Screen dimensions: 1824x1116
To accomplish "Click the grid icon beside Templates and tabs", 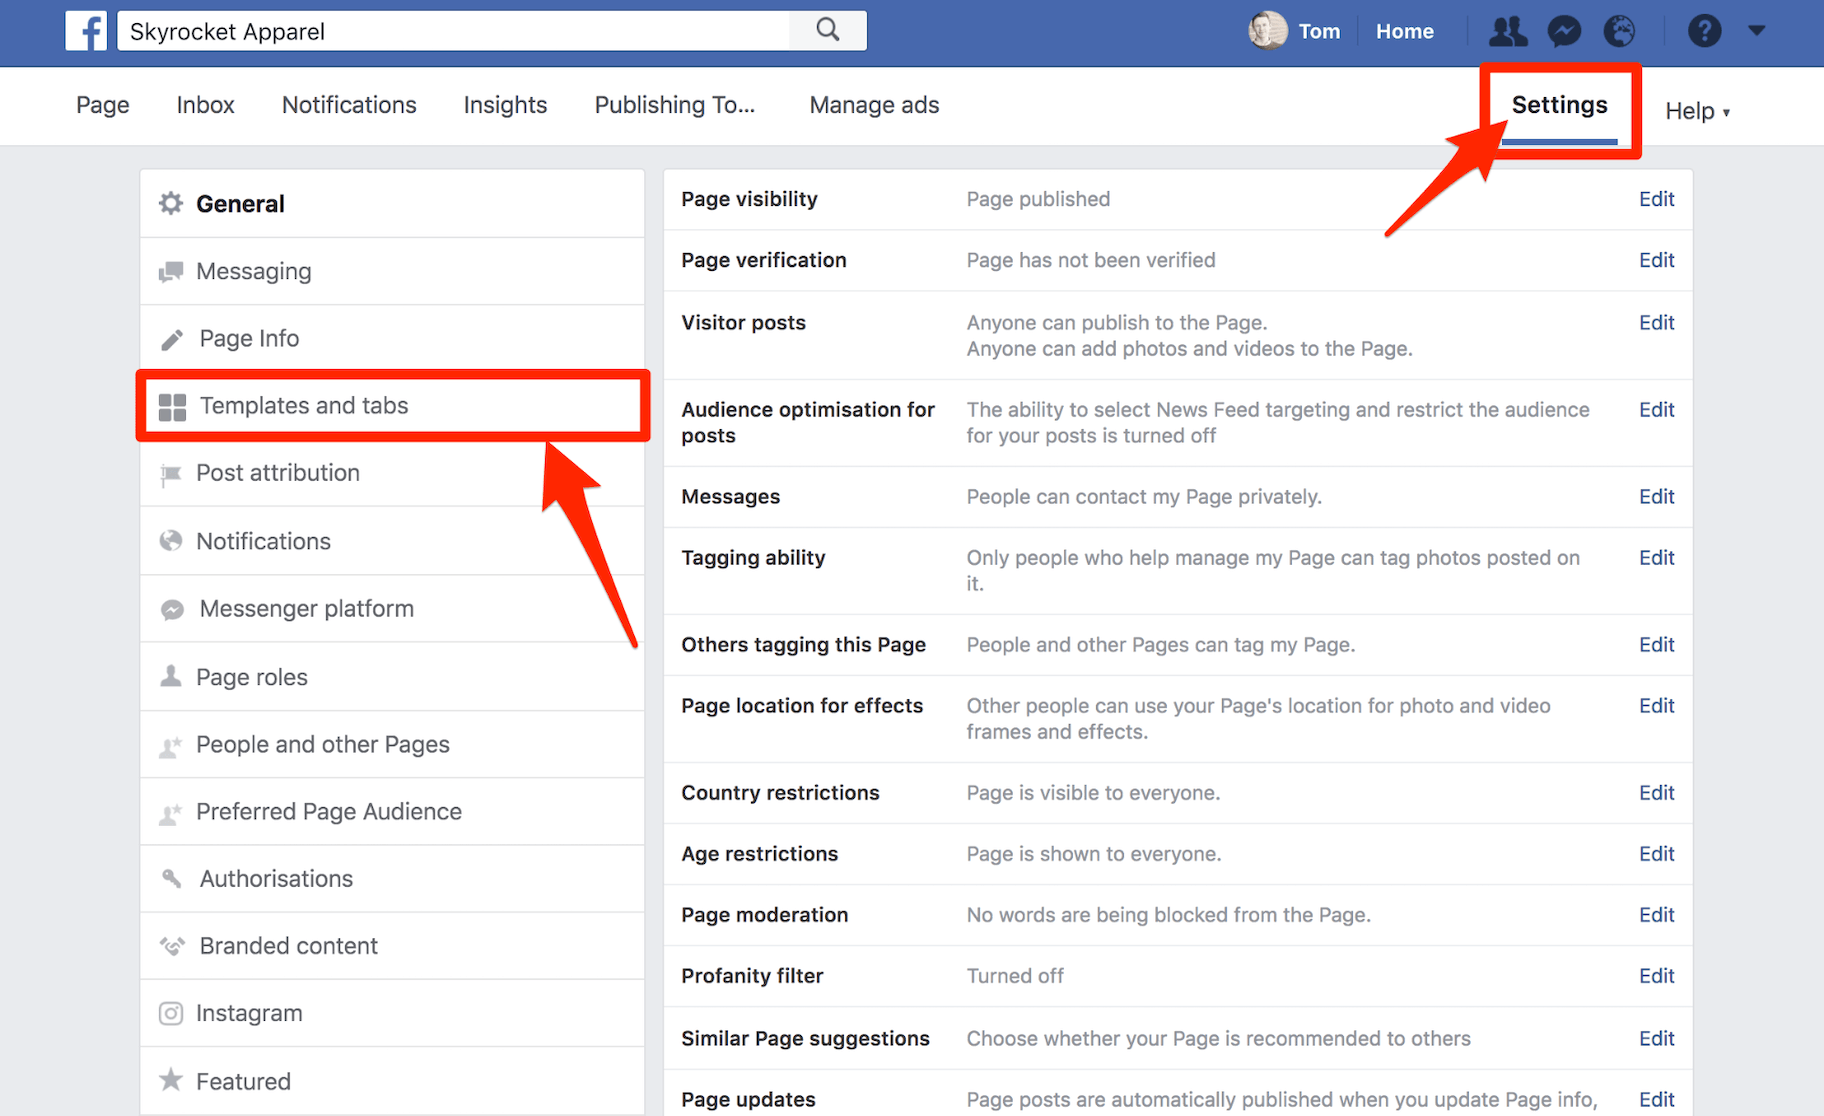I will pos(171,406).
